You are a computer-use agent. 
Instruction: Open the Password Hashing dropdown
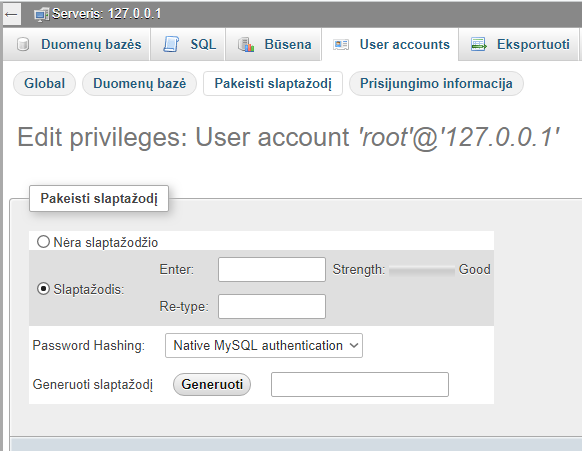[x=264, y=346]
